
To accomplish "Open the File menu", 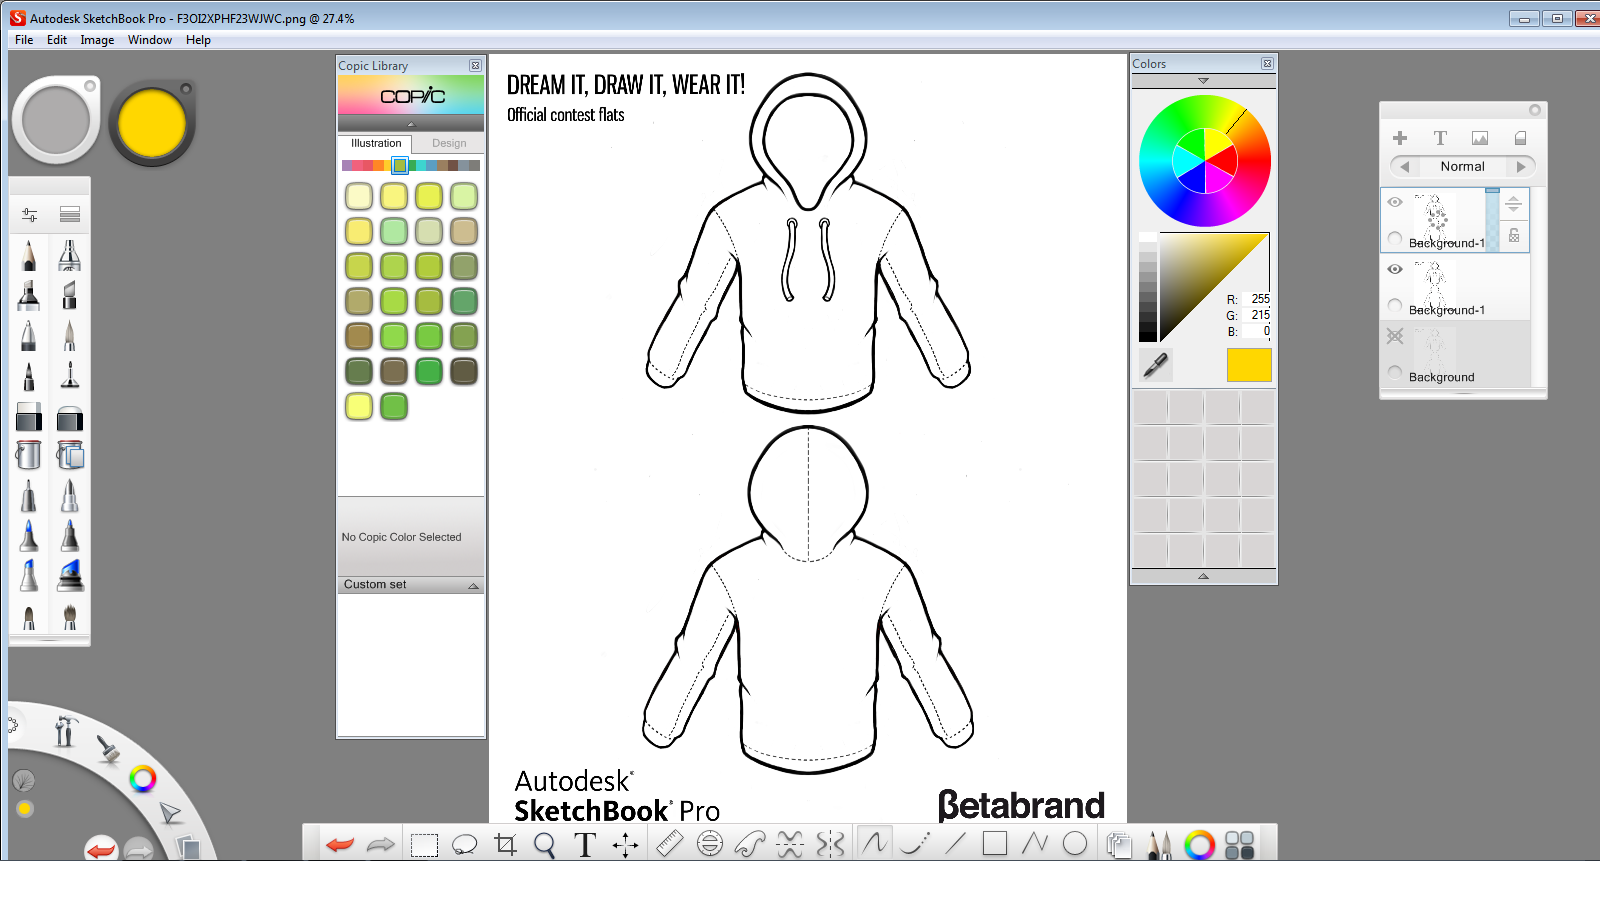I will [24, 40].
